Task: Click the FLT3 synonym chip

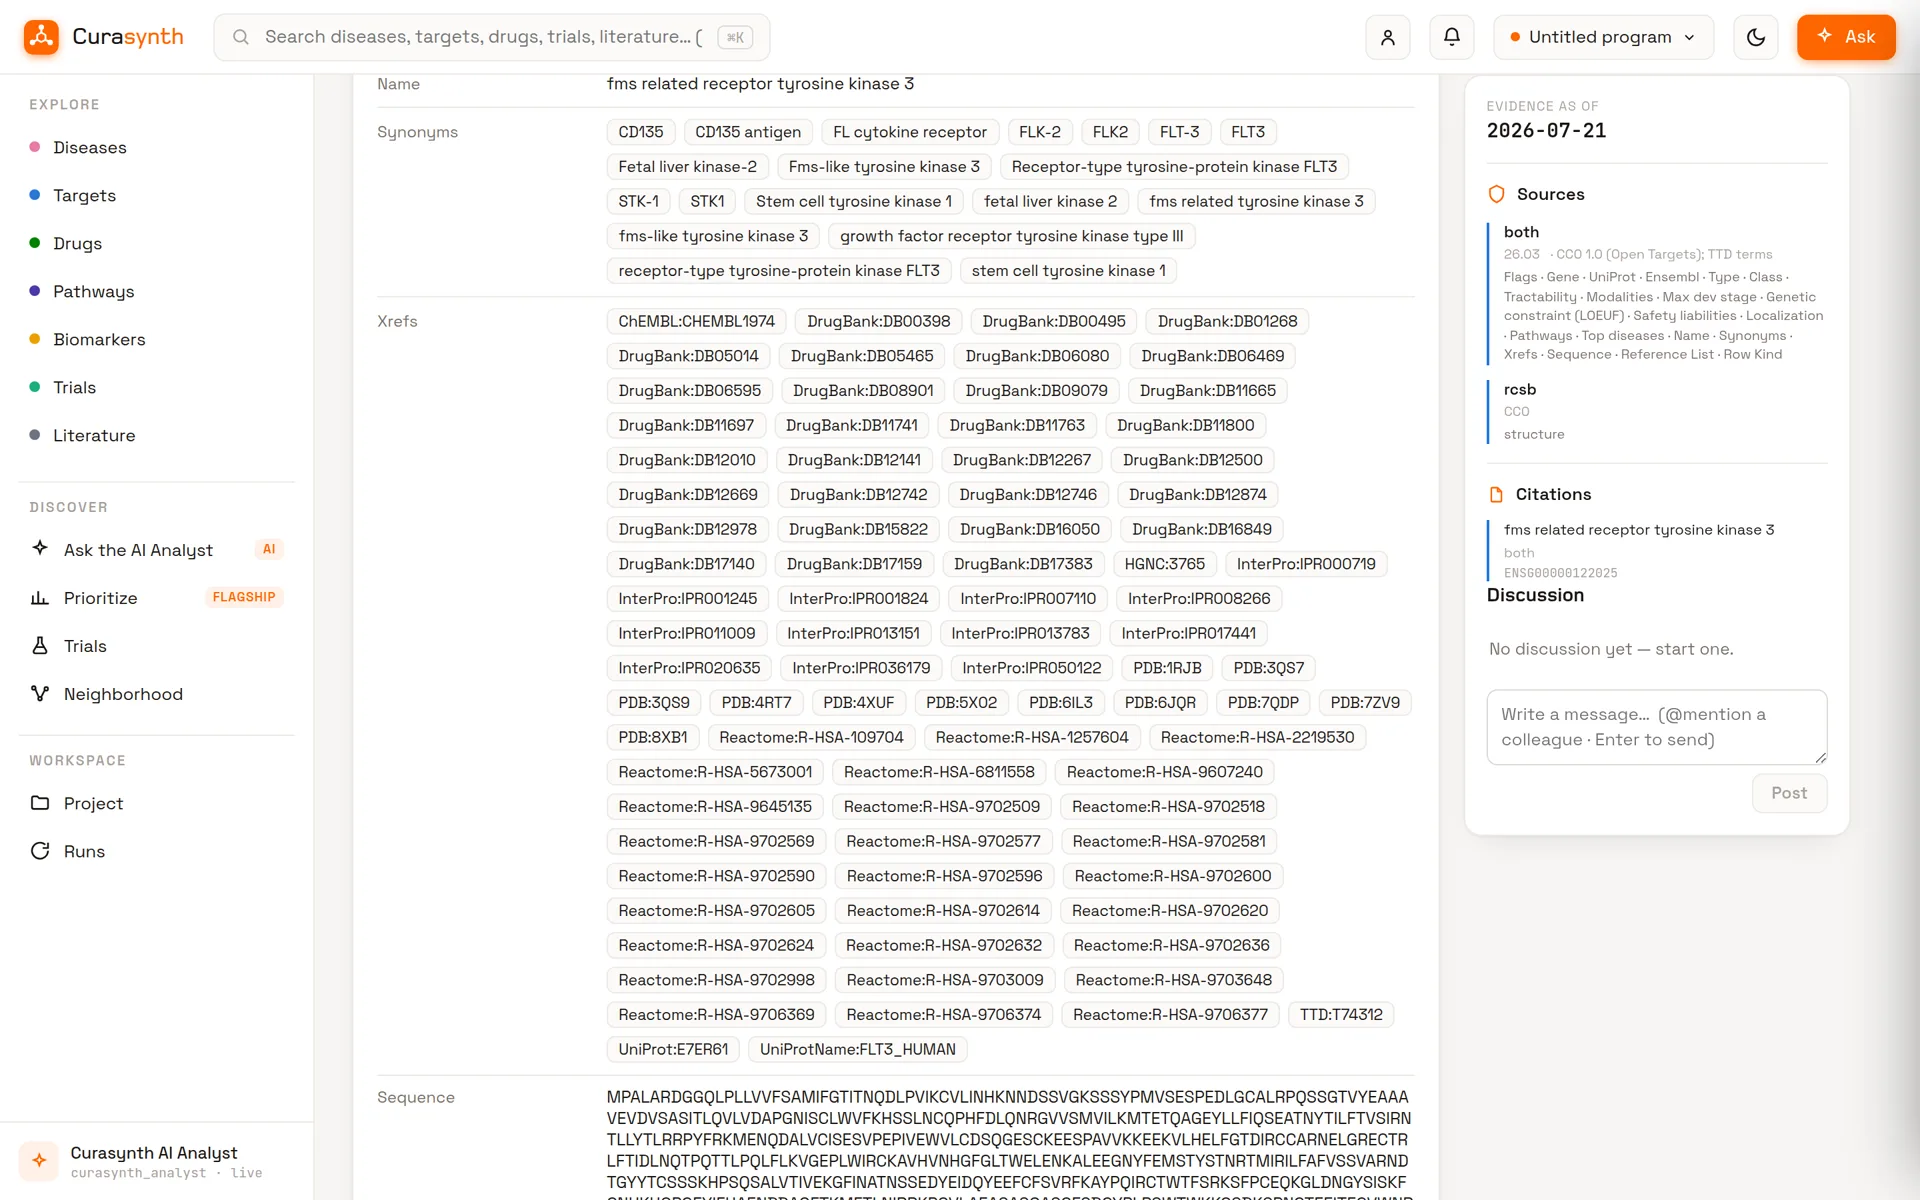Action: click(1247, 132)
